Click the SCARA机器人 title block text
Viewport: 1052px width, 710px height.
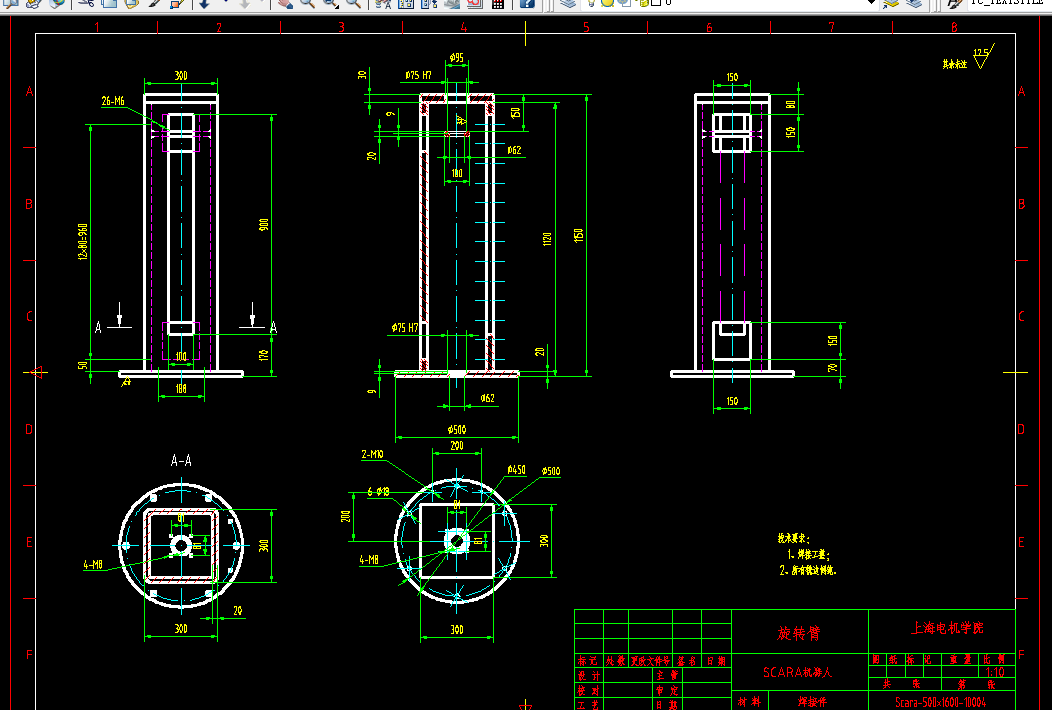pos(797,672)
